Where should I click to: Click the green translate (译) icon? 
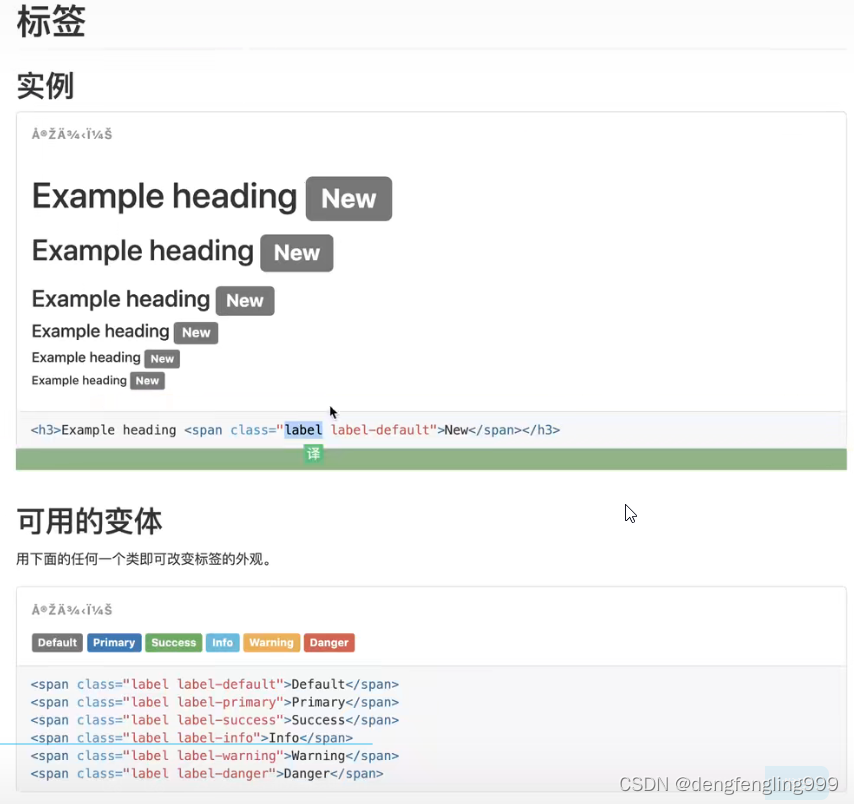click(x=313, y=453)
